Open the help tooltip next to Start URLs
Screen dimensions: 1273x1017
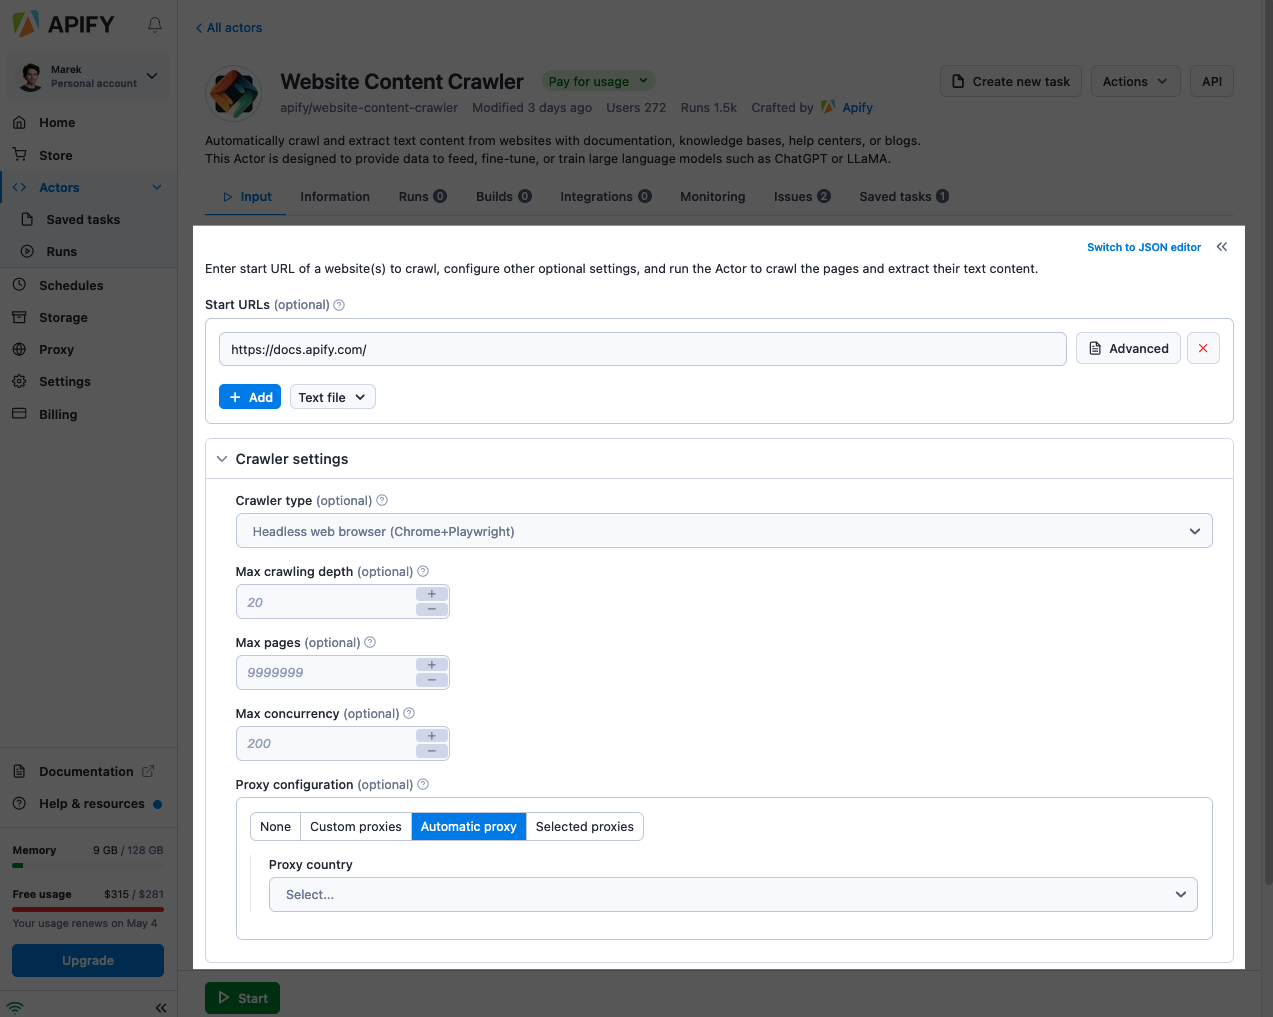[339, 304]
